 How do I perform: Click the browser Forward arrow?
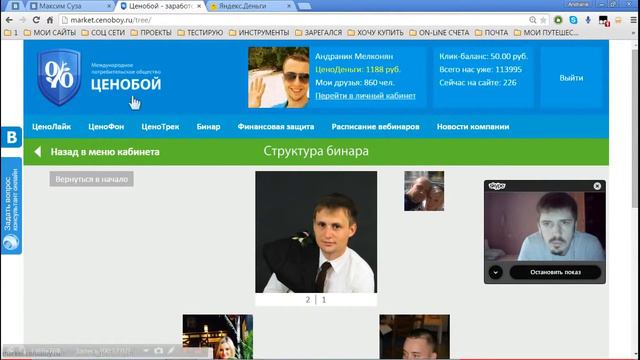coord(22,20)
